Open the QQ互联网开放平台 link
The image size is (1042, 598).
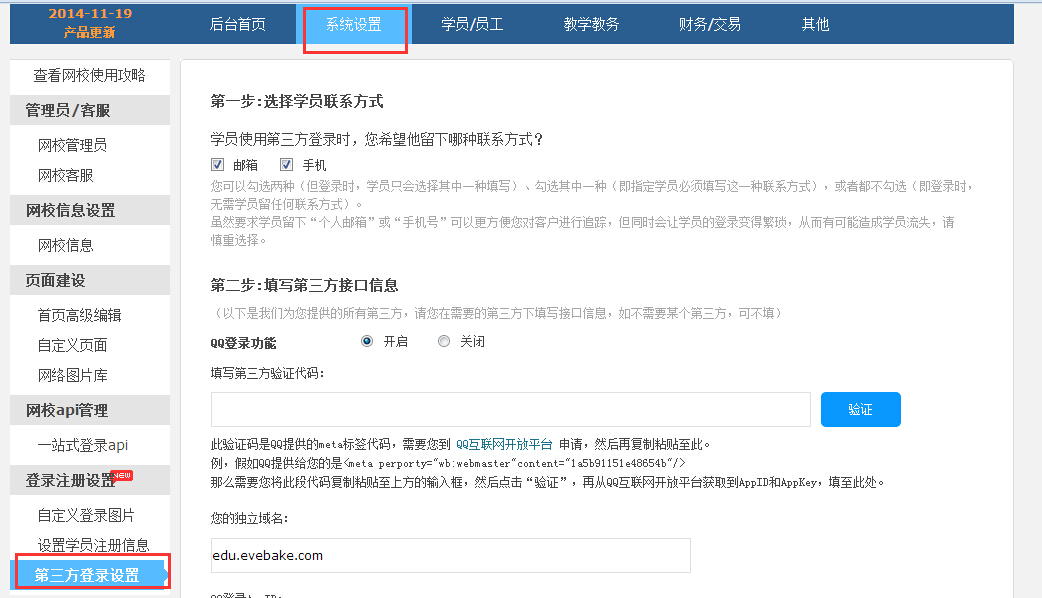(504, 444)
